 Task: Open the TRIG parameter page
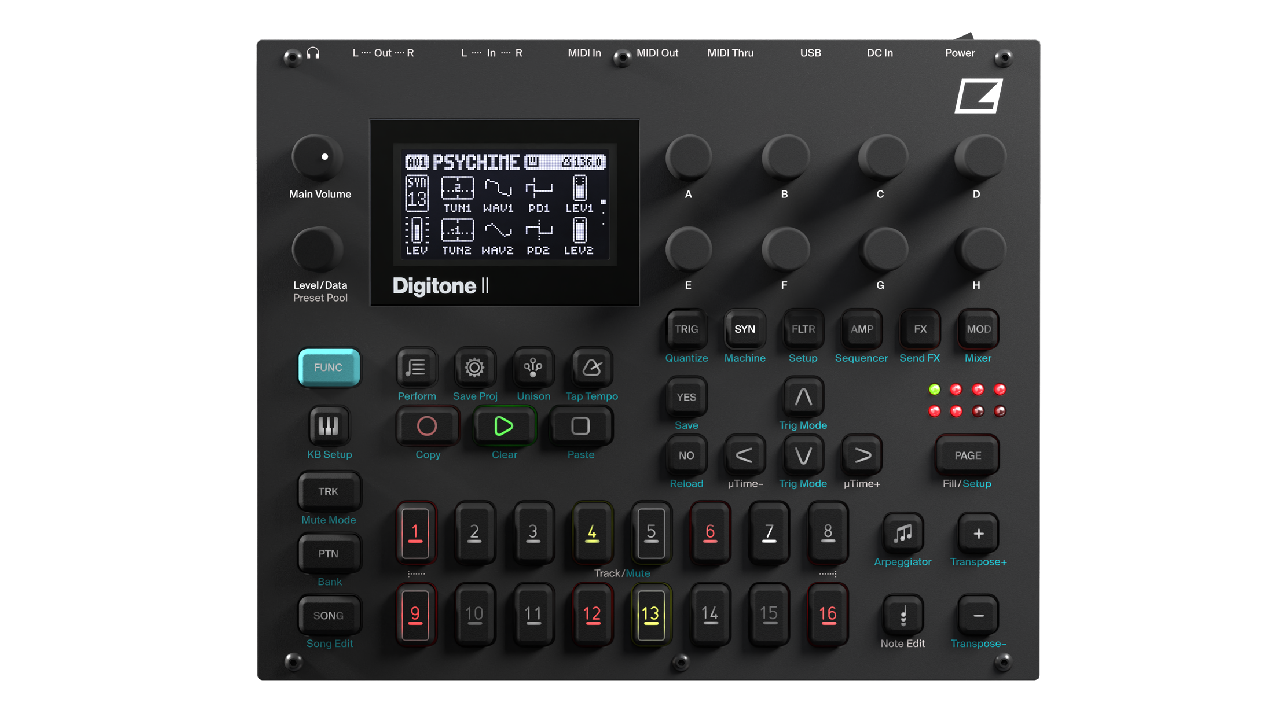(686, 329)
